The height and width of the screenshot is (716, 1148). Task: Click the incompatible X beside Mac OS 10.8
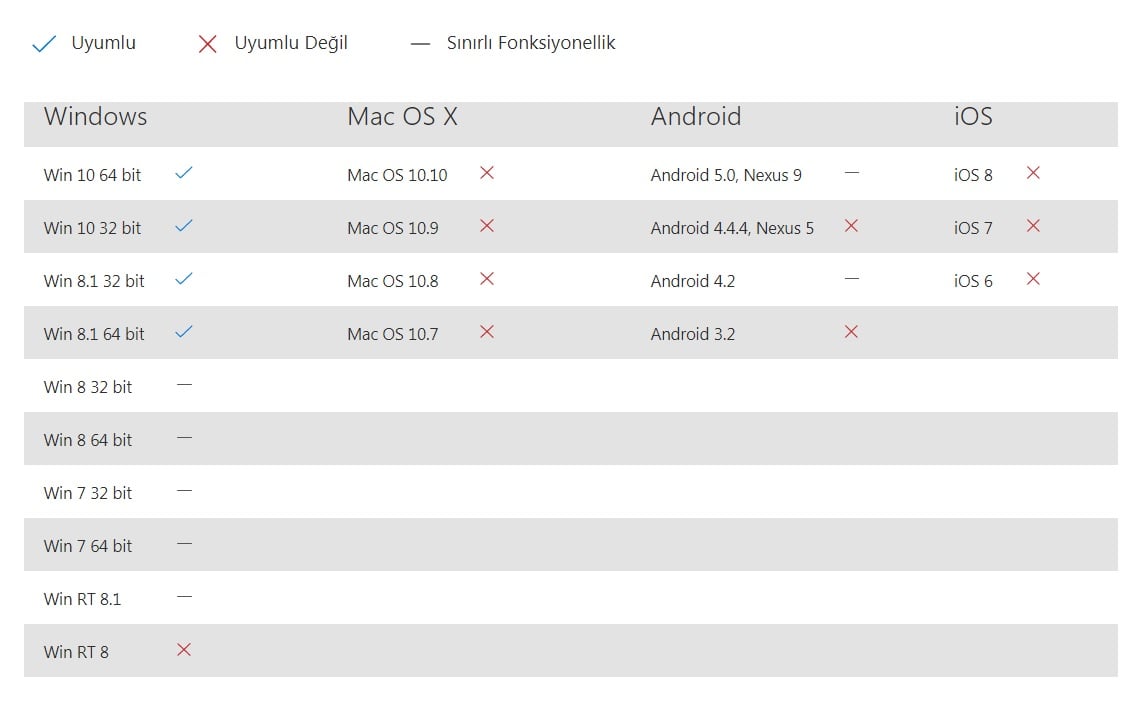(487, 279)
